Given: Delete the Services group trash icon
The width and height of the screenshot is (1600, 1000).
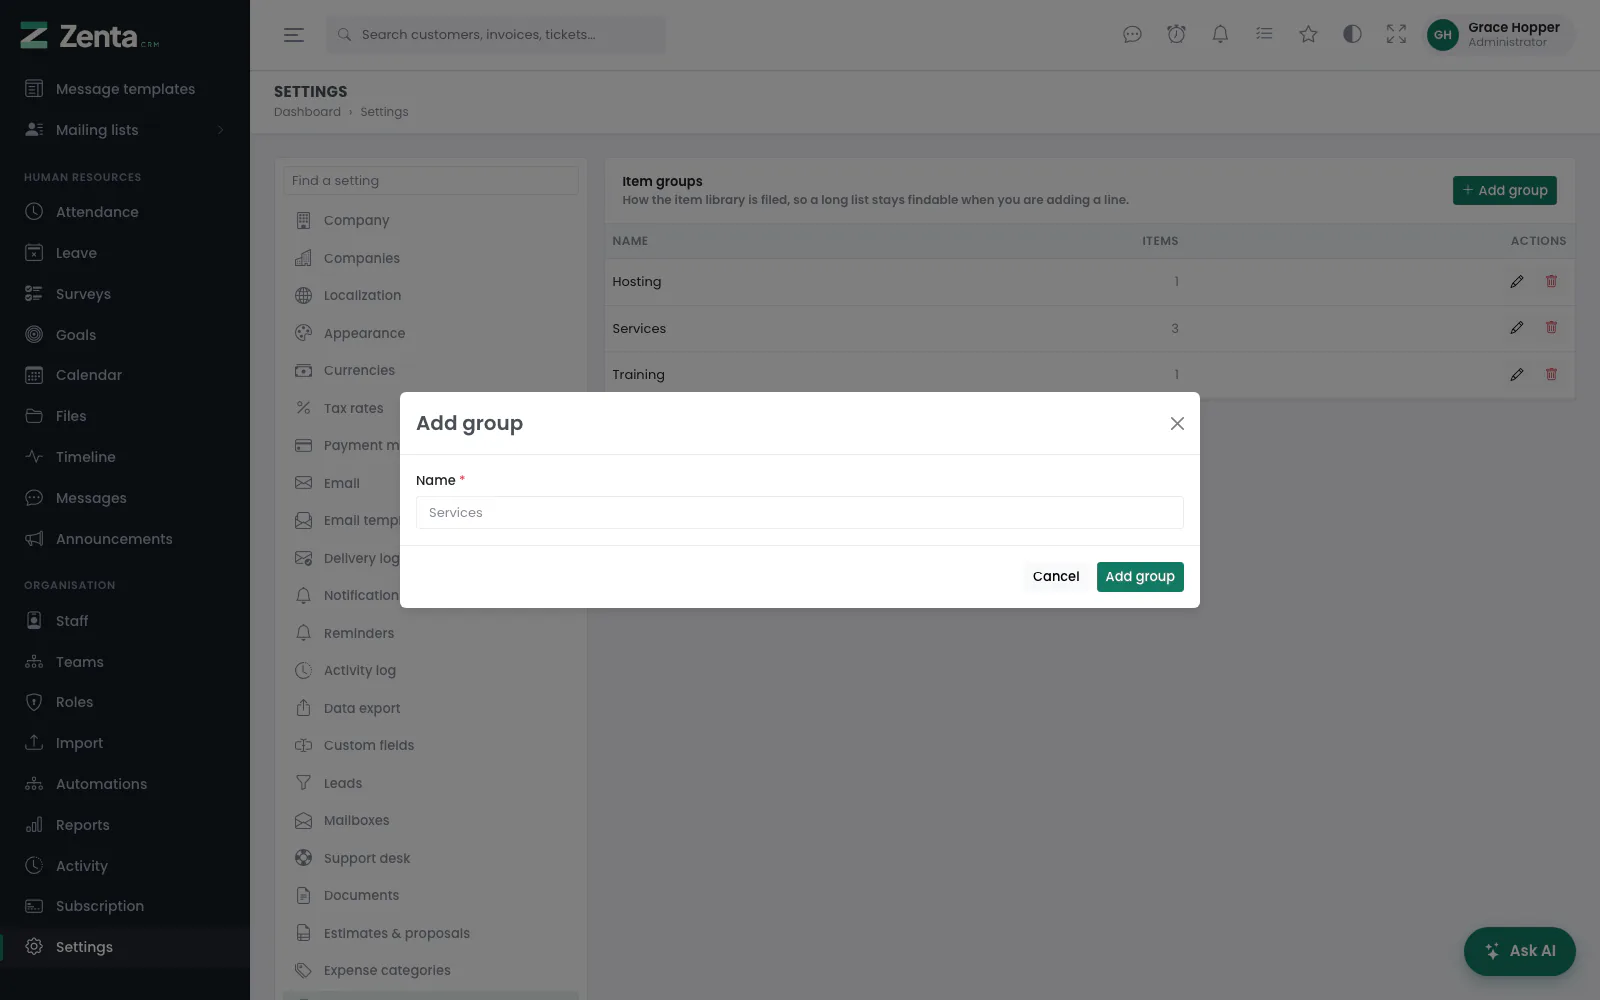Looking at the screenshot, I should pos(1551,328).
